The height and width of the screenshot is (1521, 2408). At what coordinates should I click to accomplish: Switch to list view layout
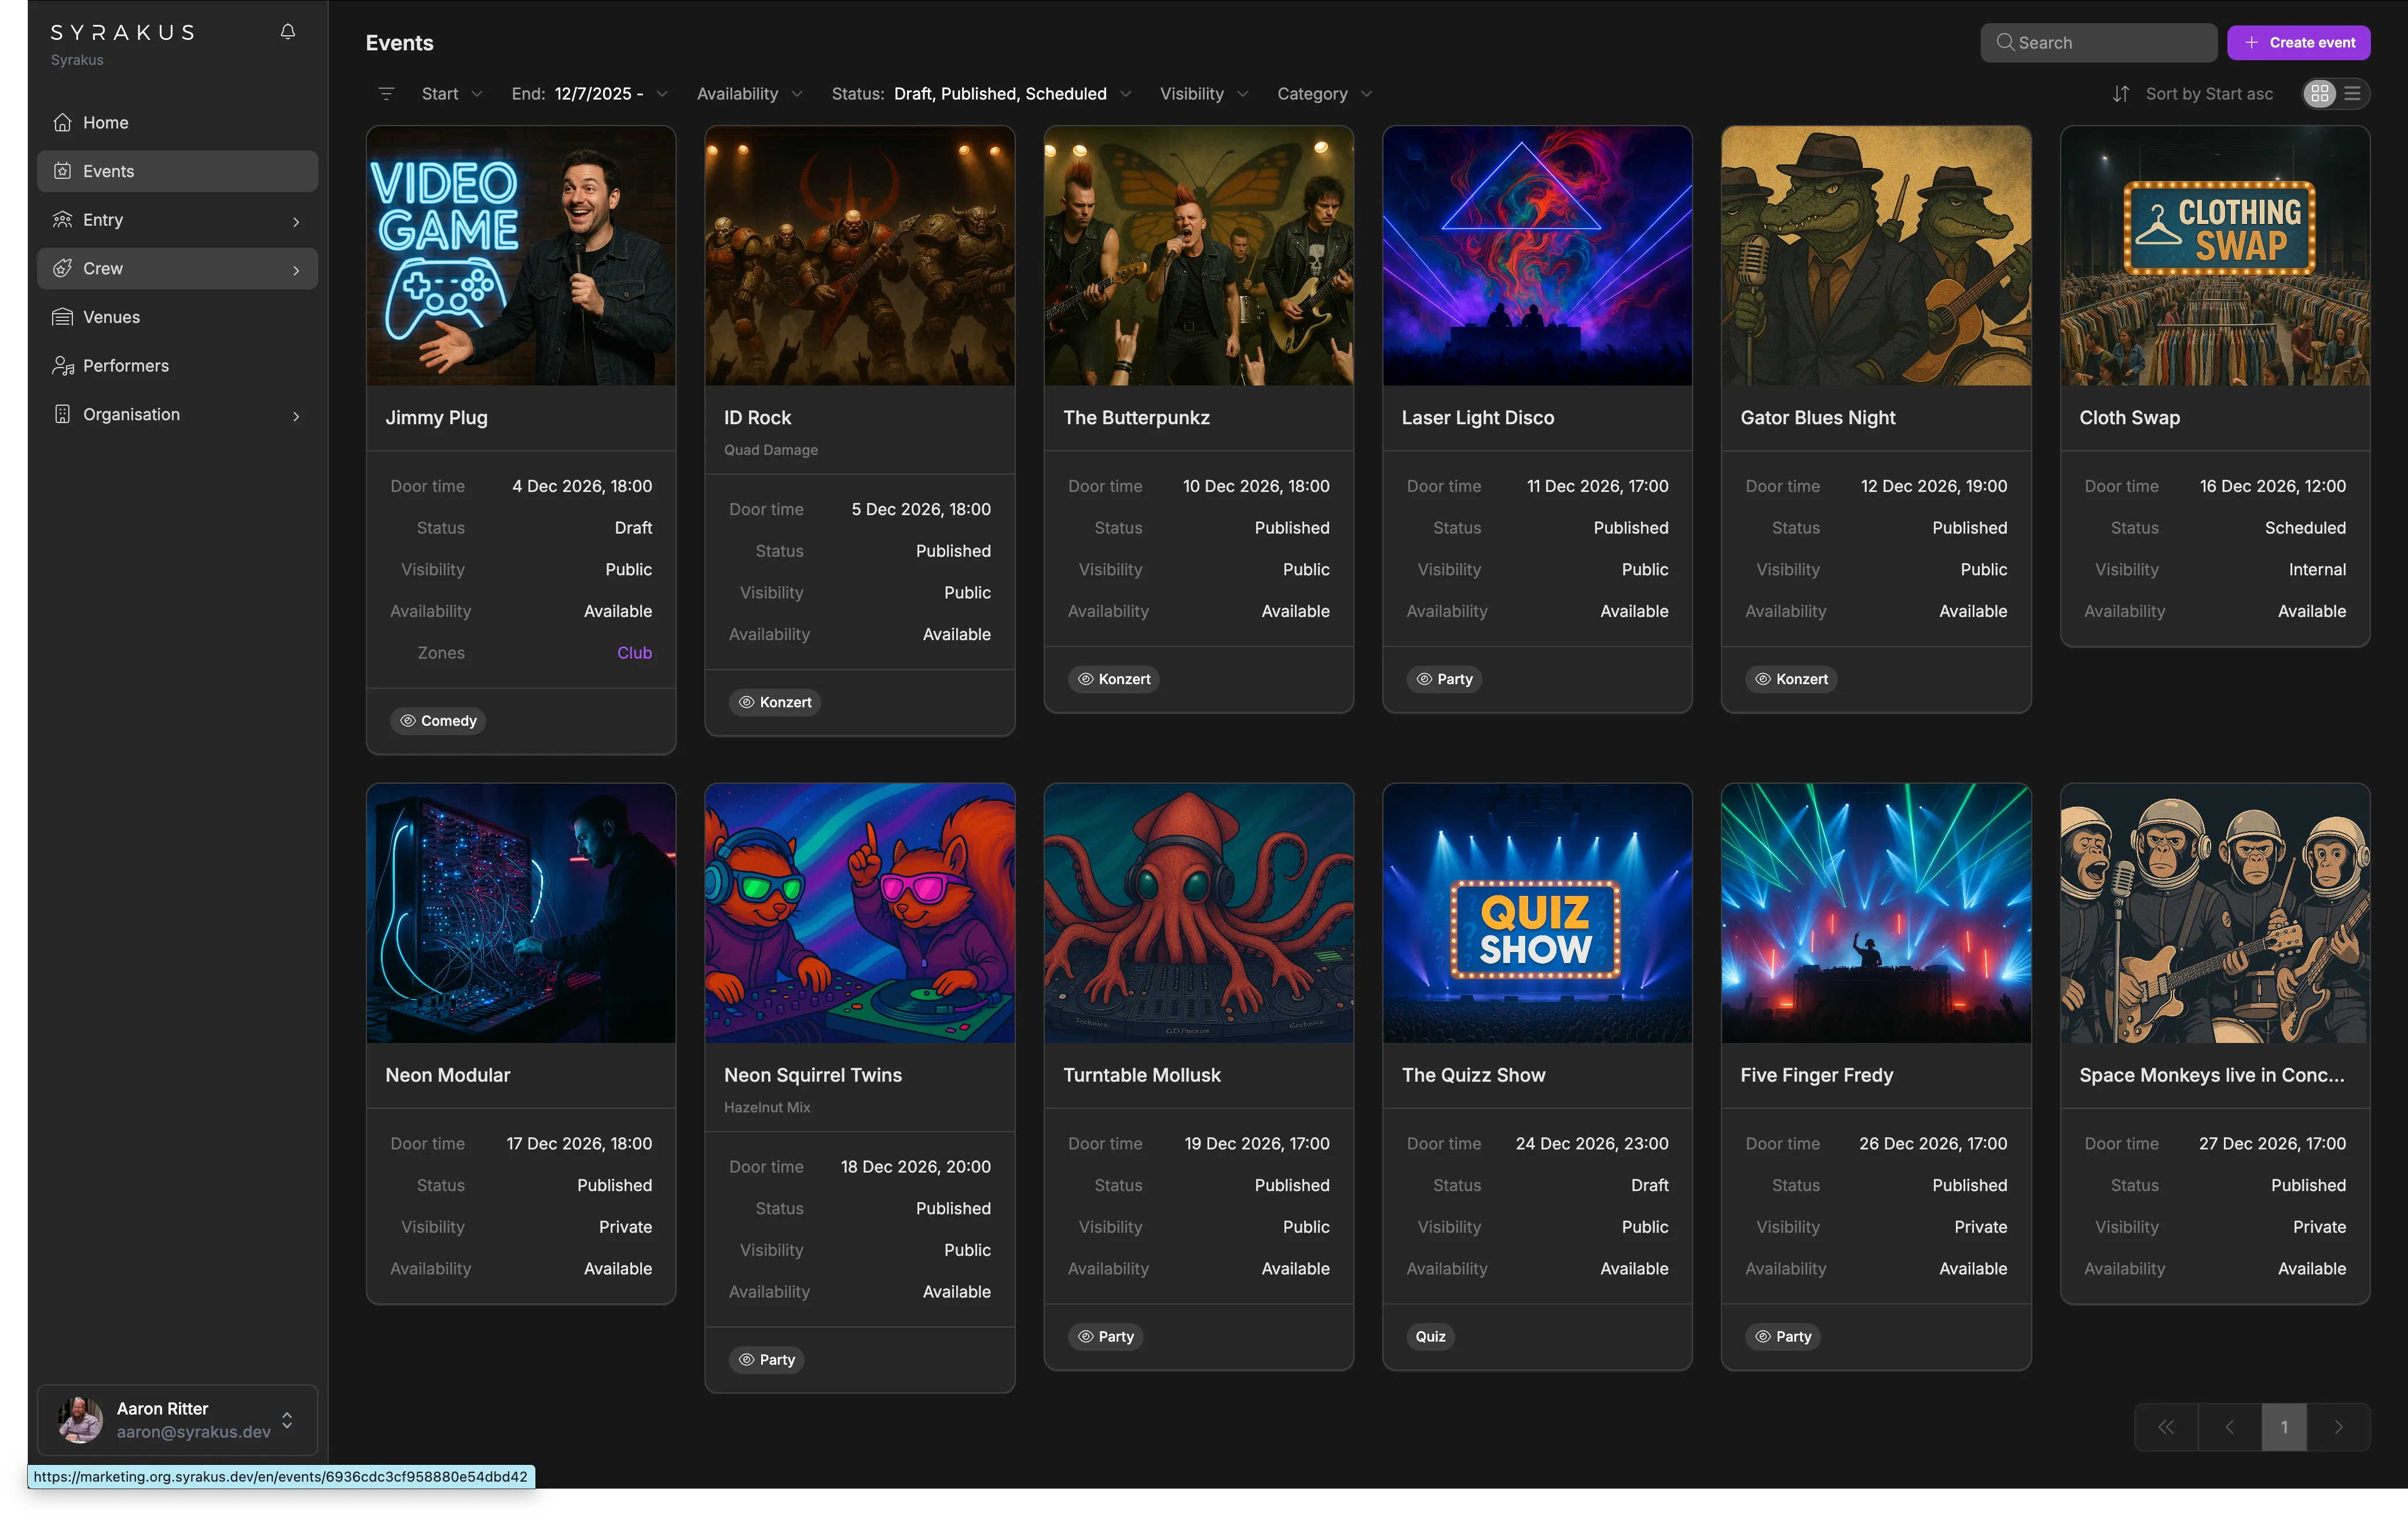2352,94
